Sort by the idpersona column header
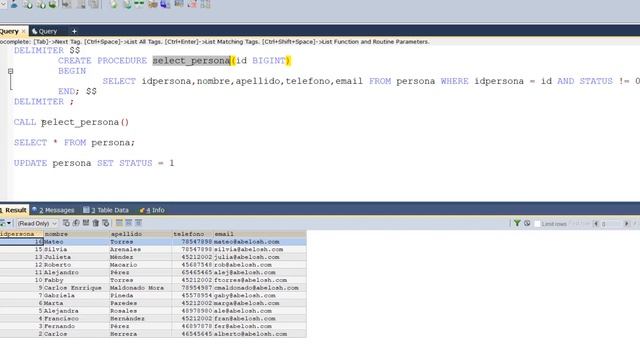The height and width of the screenshot is (360, 640). [x=21, y=234]
